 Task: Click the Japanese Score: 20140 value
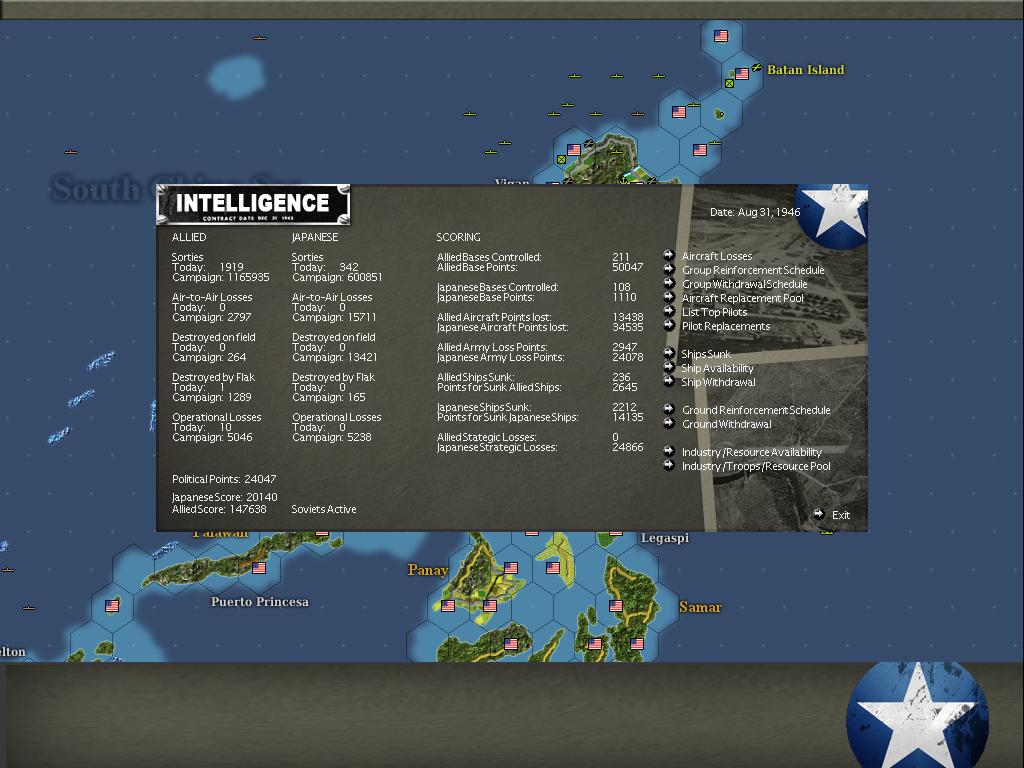[225, 497]
